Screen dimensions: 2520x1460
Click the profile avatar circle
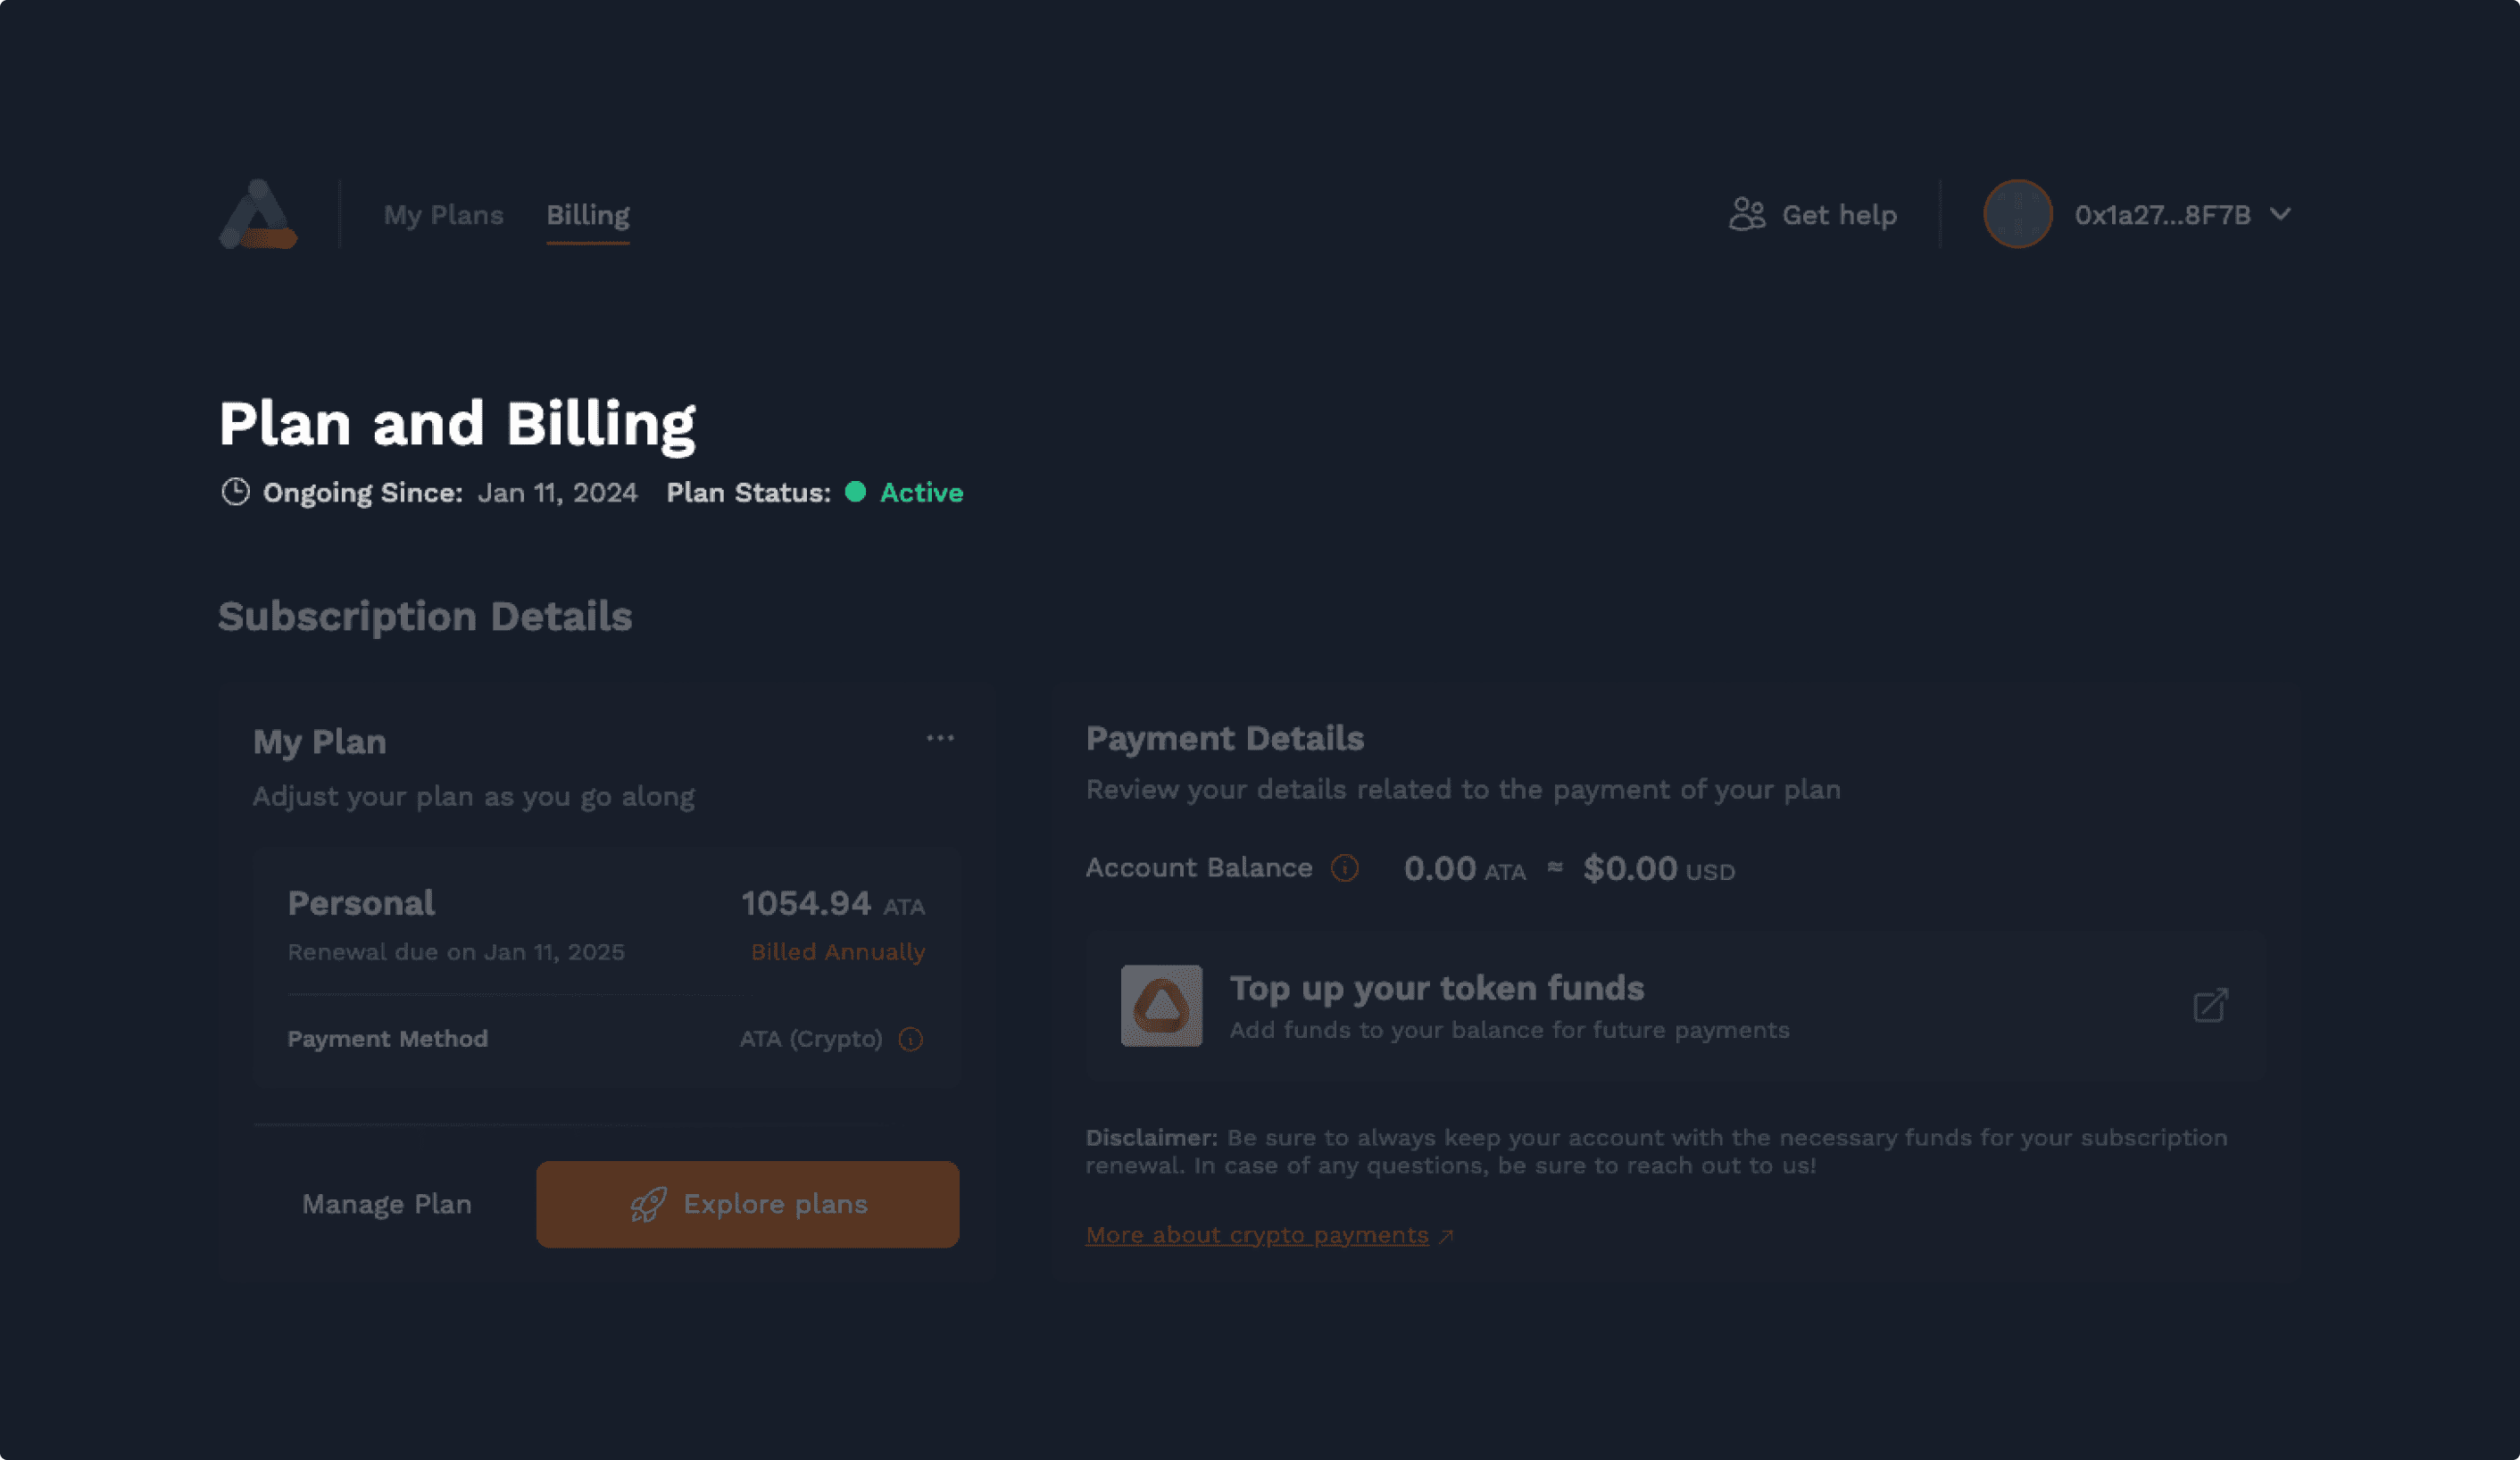(x=2017, y=214)
